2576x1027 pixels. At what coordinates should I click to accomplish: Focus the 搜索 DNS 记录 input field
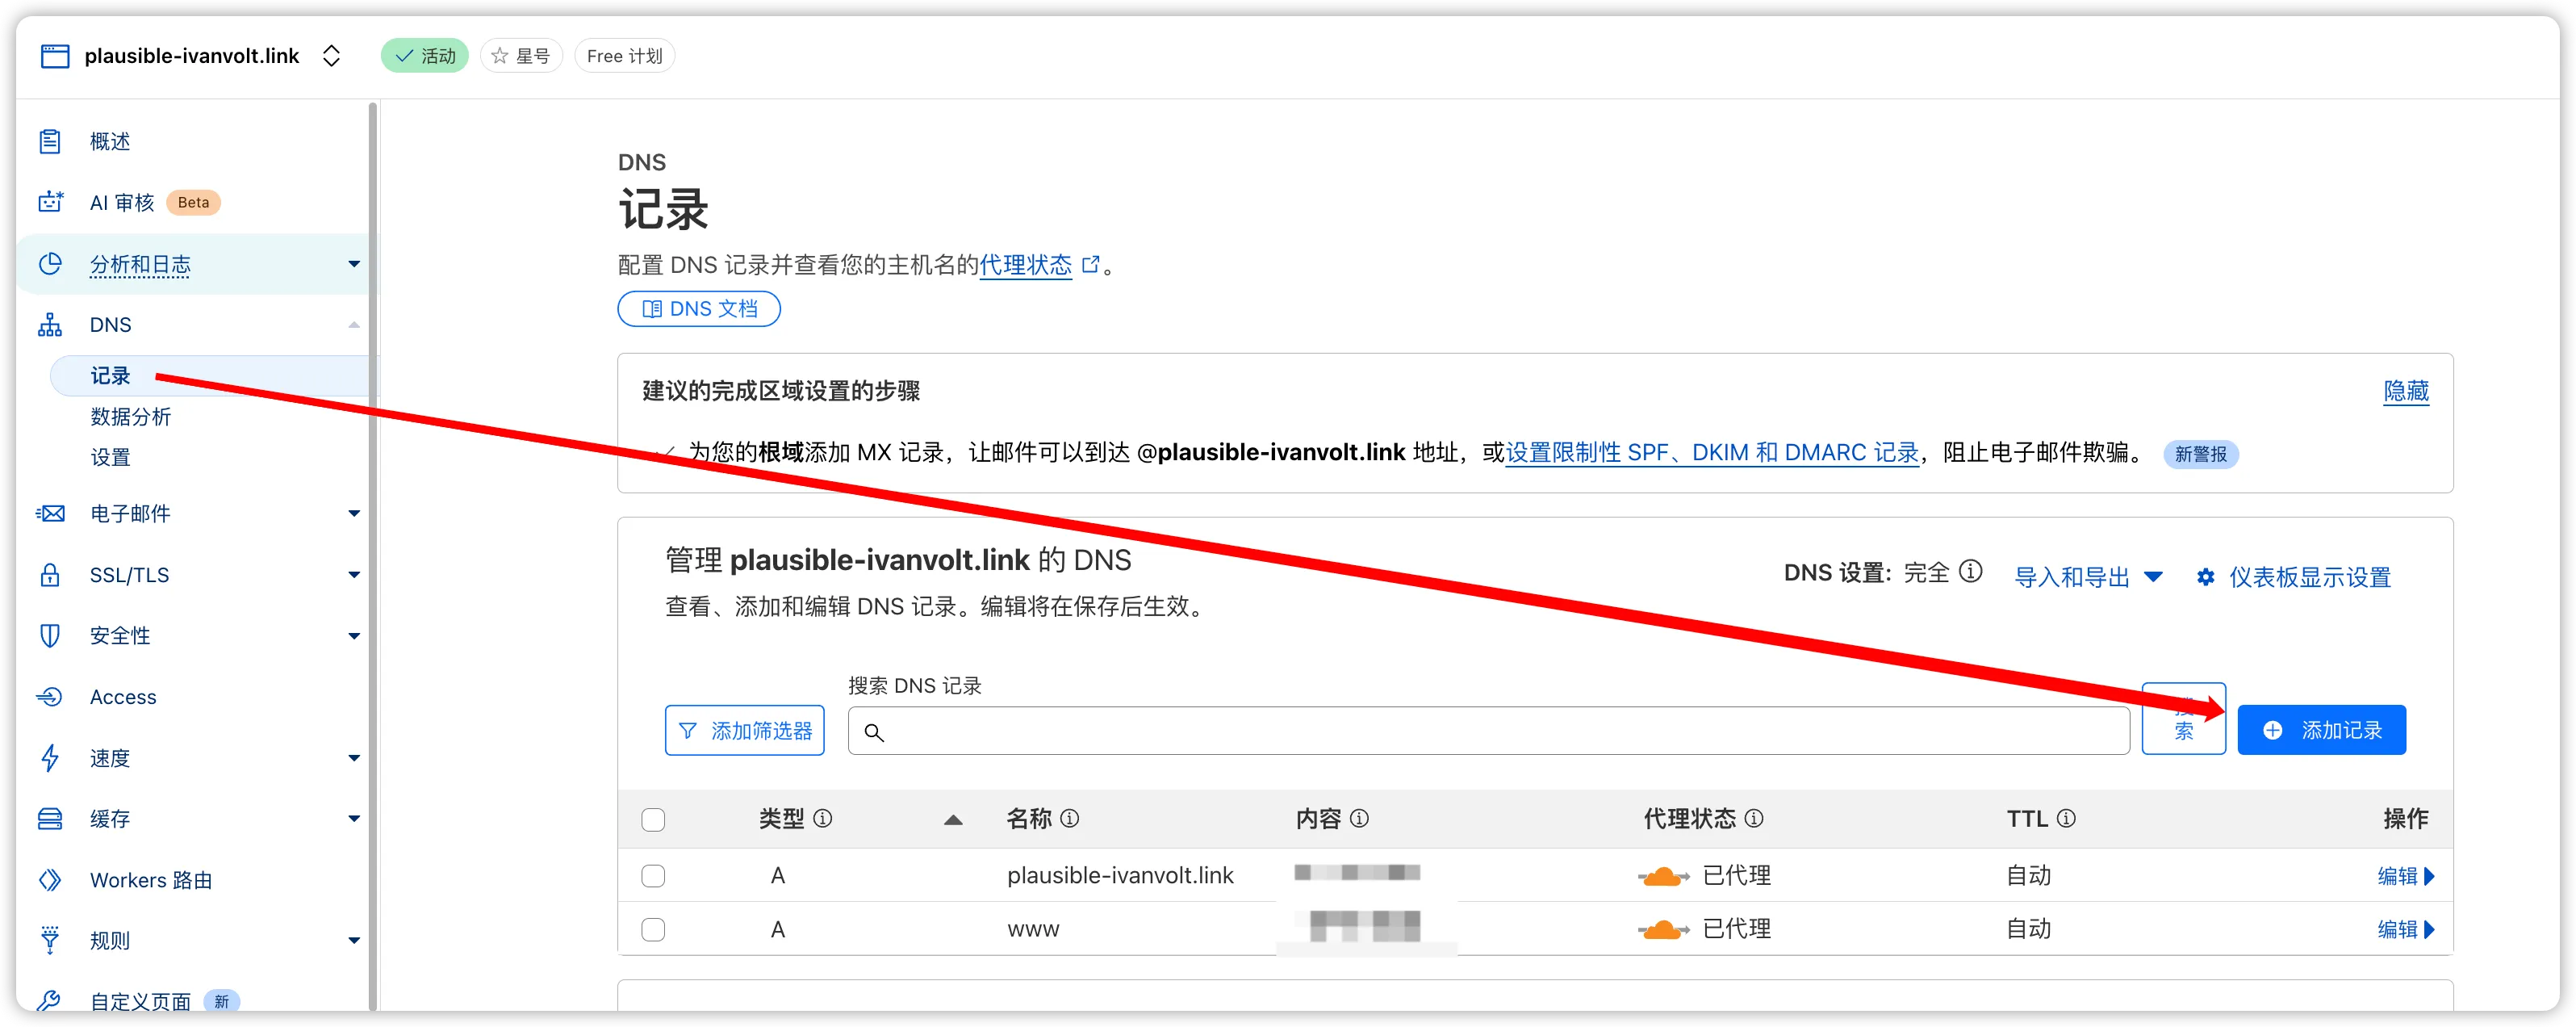[x=1489, y=731]
